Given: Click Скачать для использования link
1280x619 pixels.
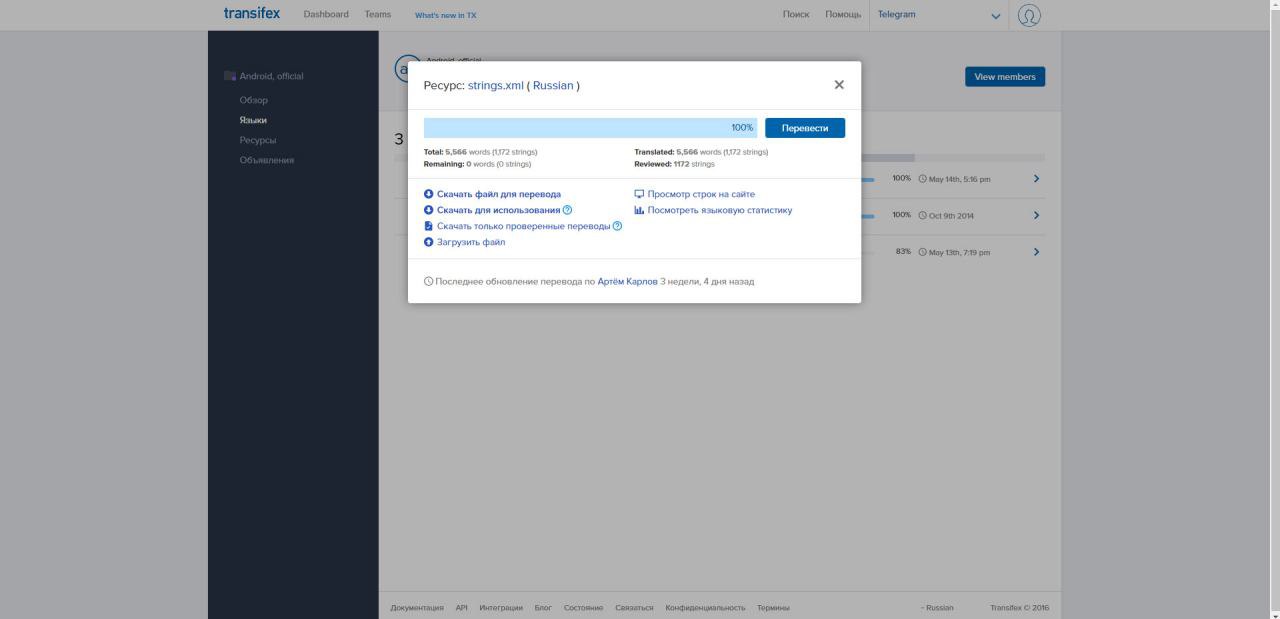Looking at the screenshot, I should point(499,210).
